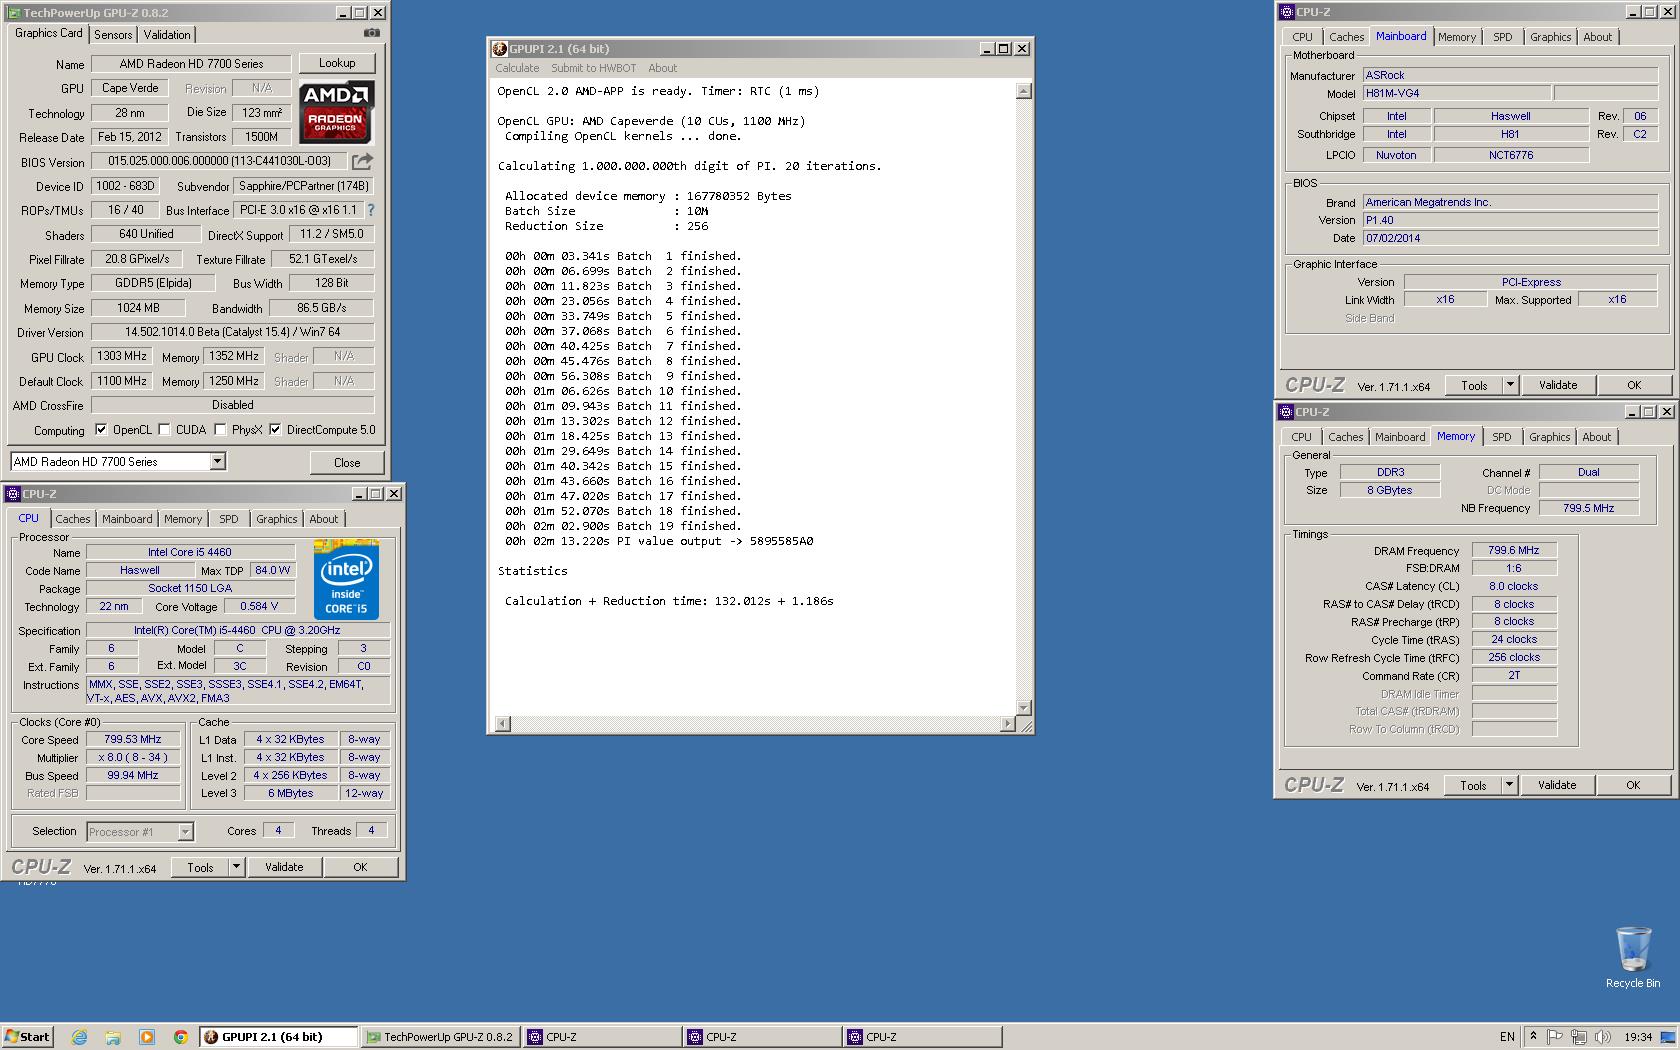Image resolution: width=1680 pixels, height=1050 pixels.
Task: Open the Recycle Bin on the desktop
Action: coord(1633,957)
